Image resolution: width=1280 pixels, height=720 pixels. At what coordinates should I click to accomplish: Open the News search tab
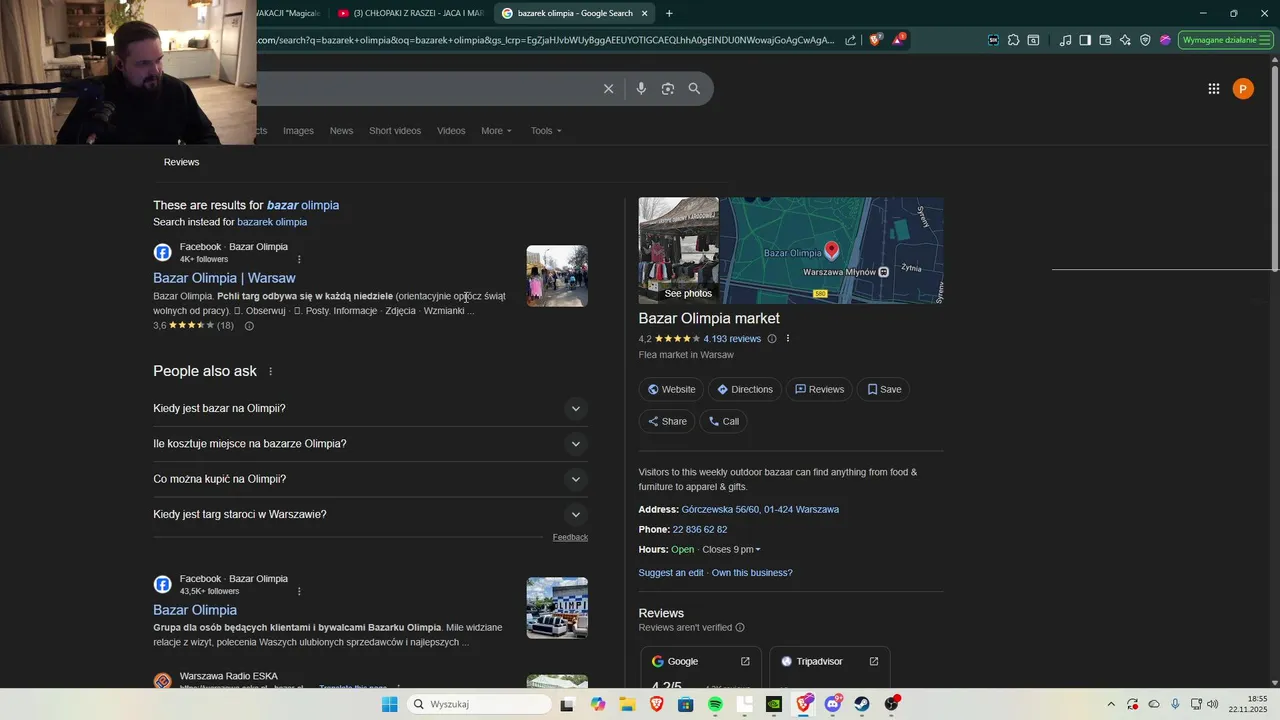coord(341,131)
